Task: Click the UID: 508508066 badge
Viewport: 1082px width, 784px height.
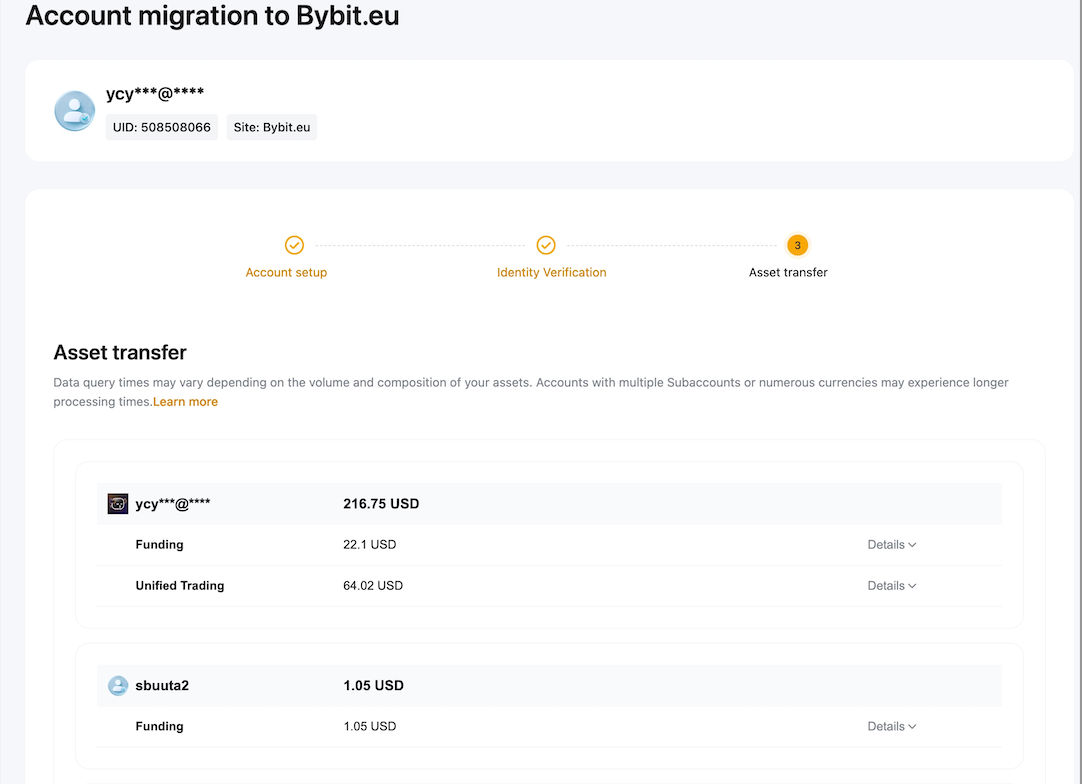Action: 162,127
